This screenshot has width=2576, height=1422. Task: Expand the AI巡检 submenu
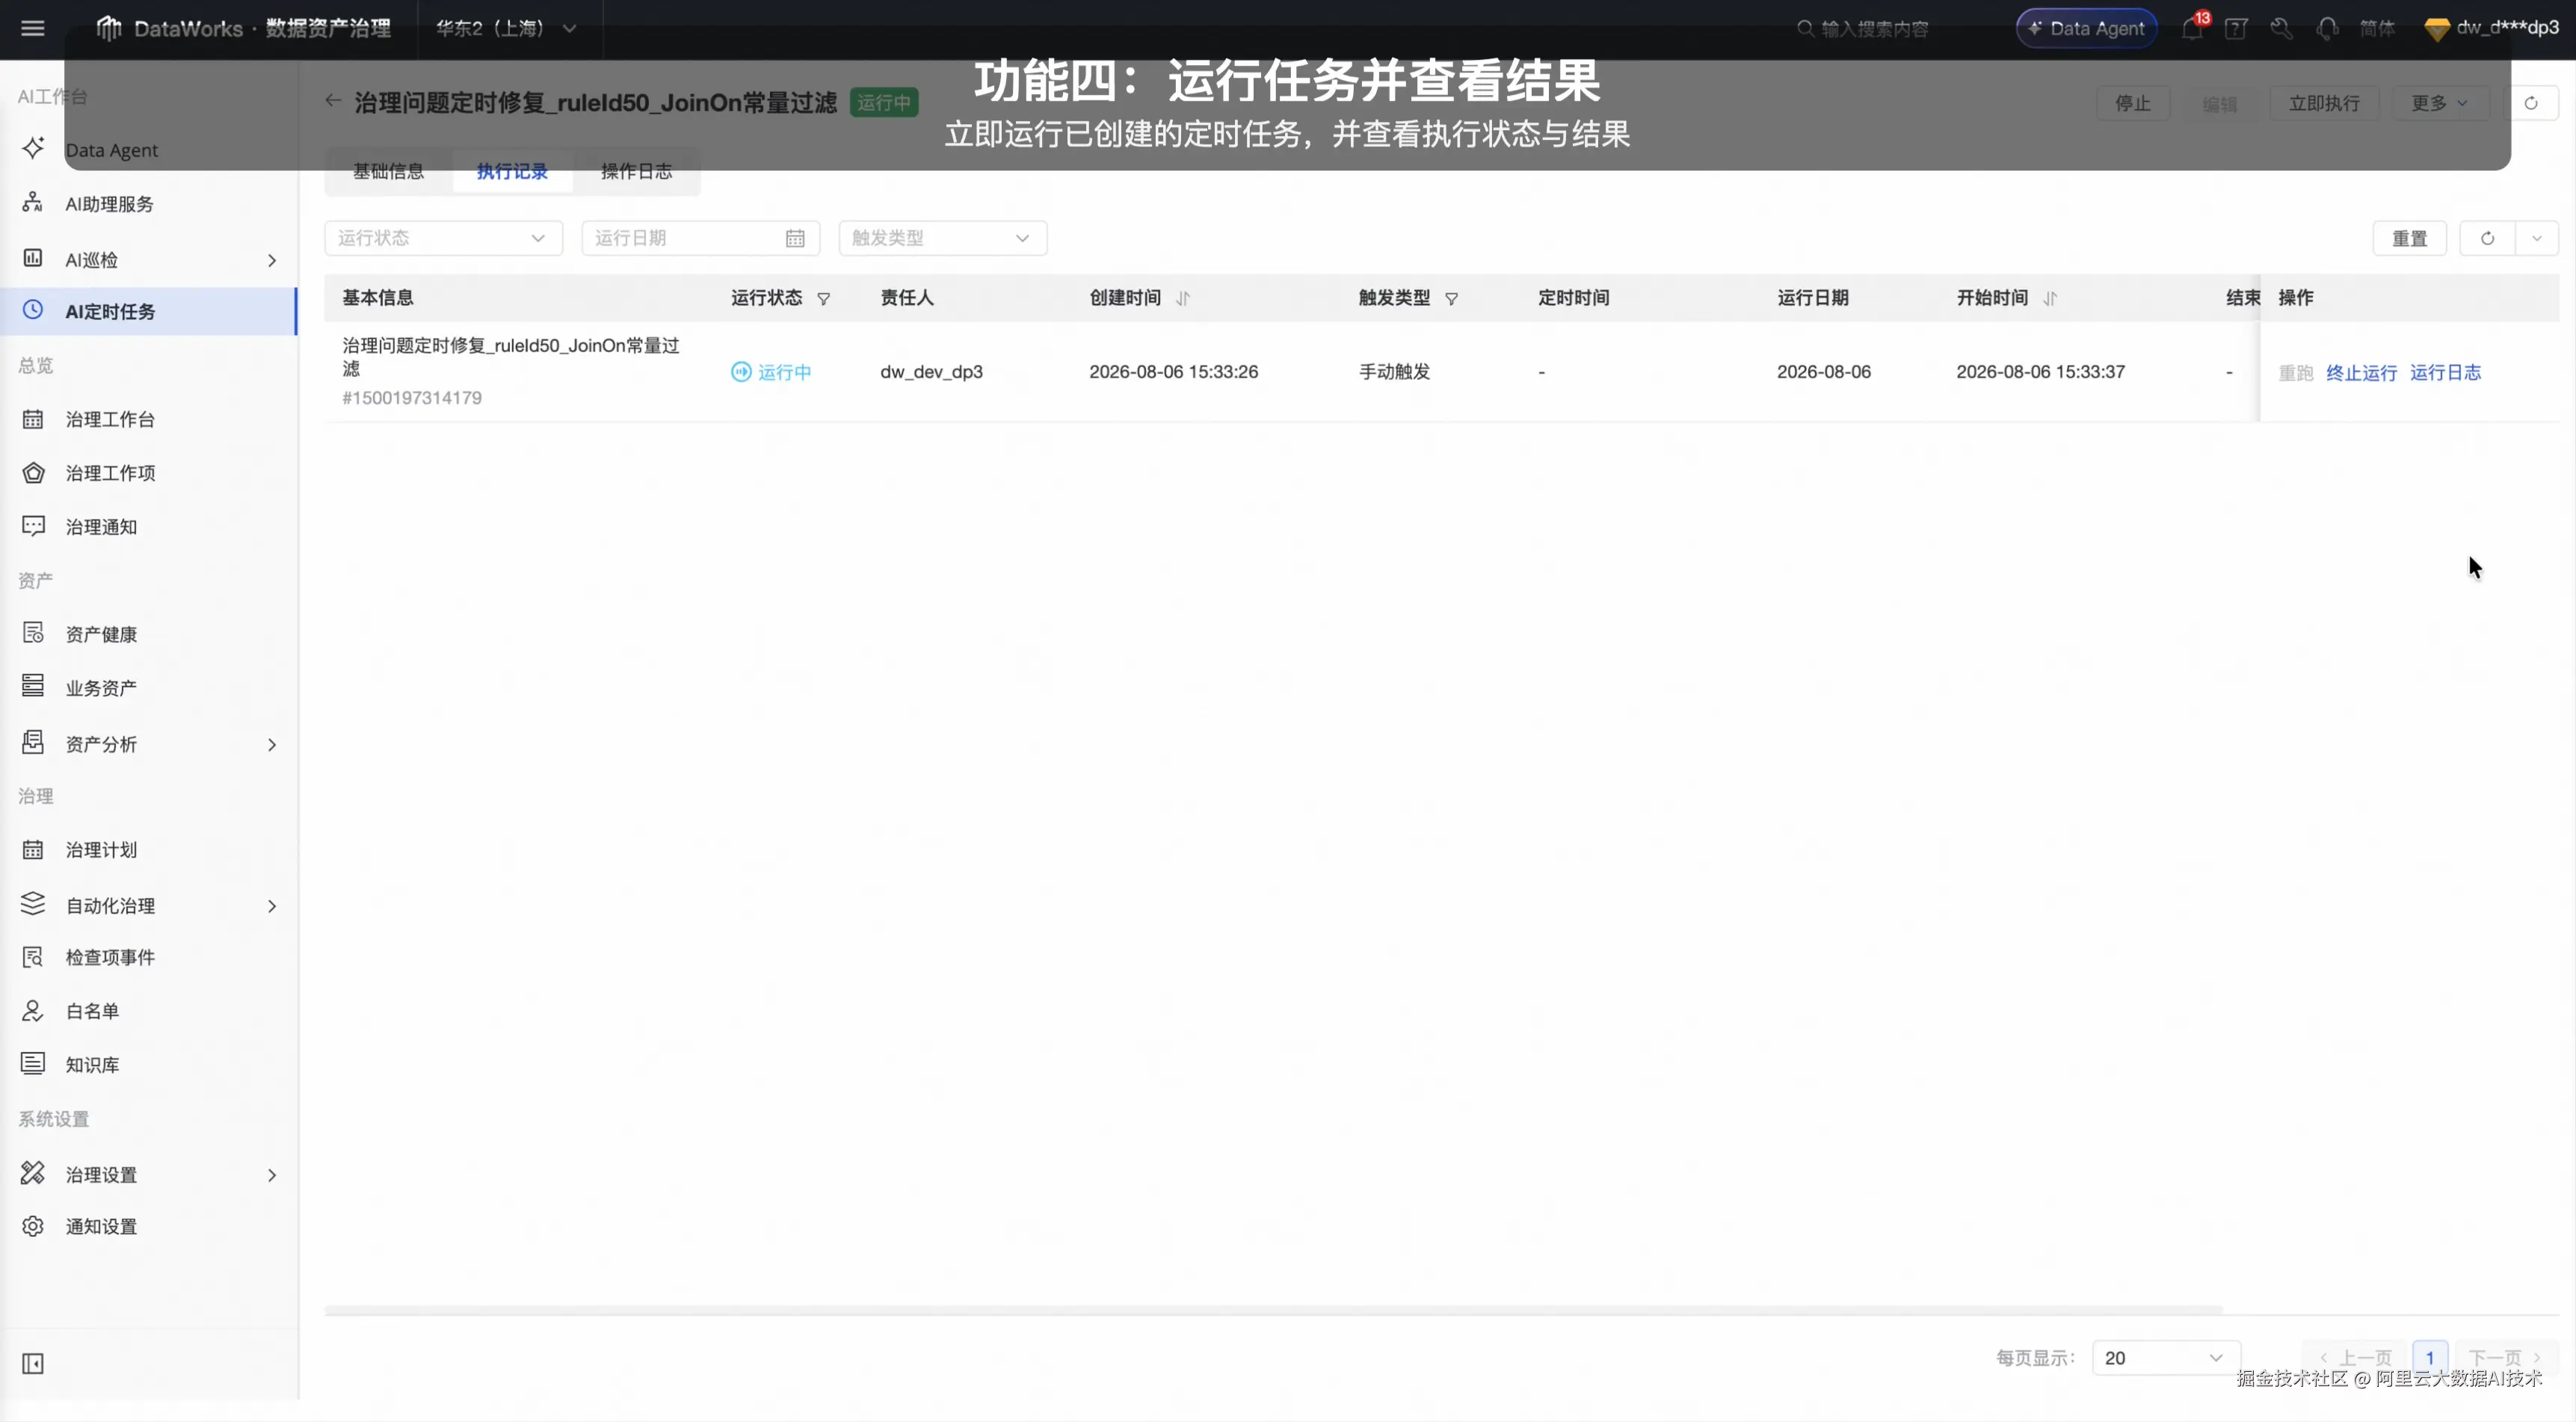click(272, 260)
